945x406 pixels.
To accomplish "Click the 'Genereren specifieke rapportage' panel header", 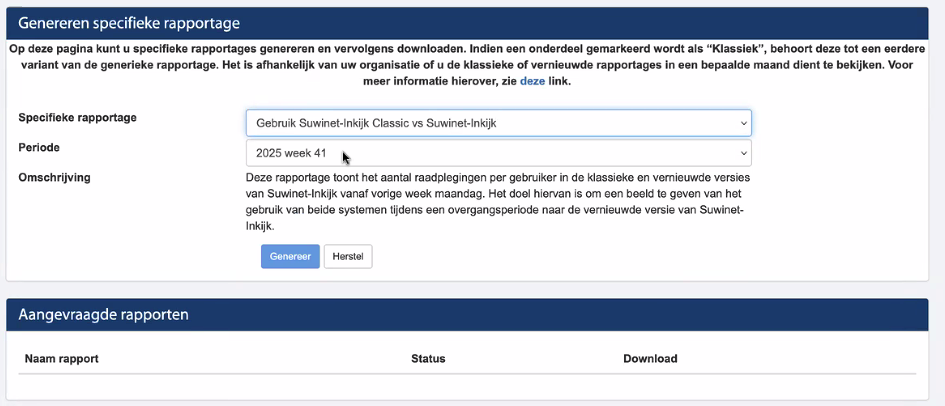I will pos(128,23).
